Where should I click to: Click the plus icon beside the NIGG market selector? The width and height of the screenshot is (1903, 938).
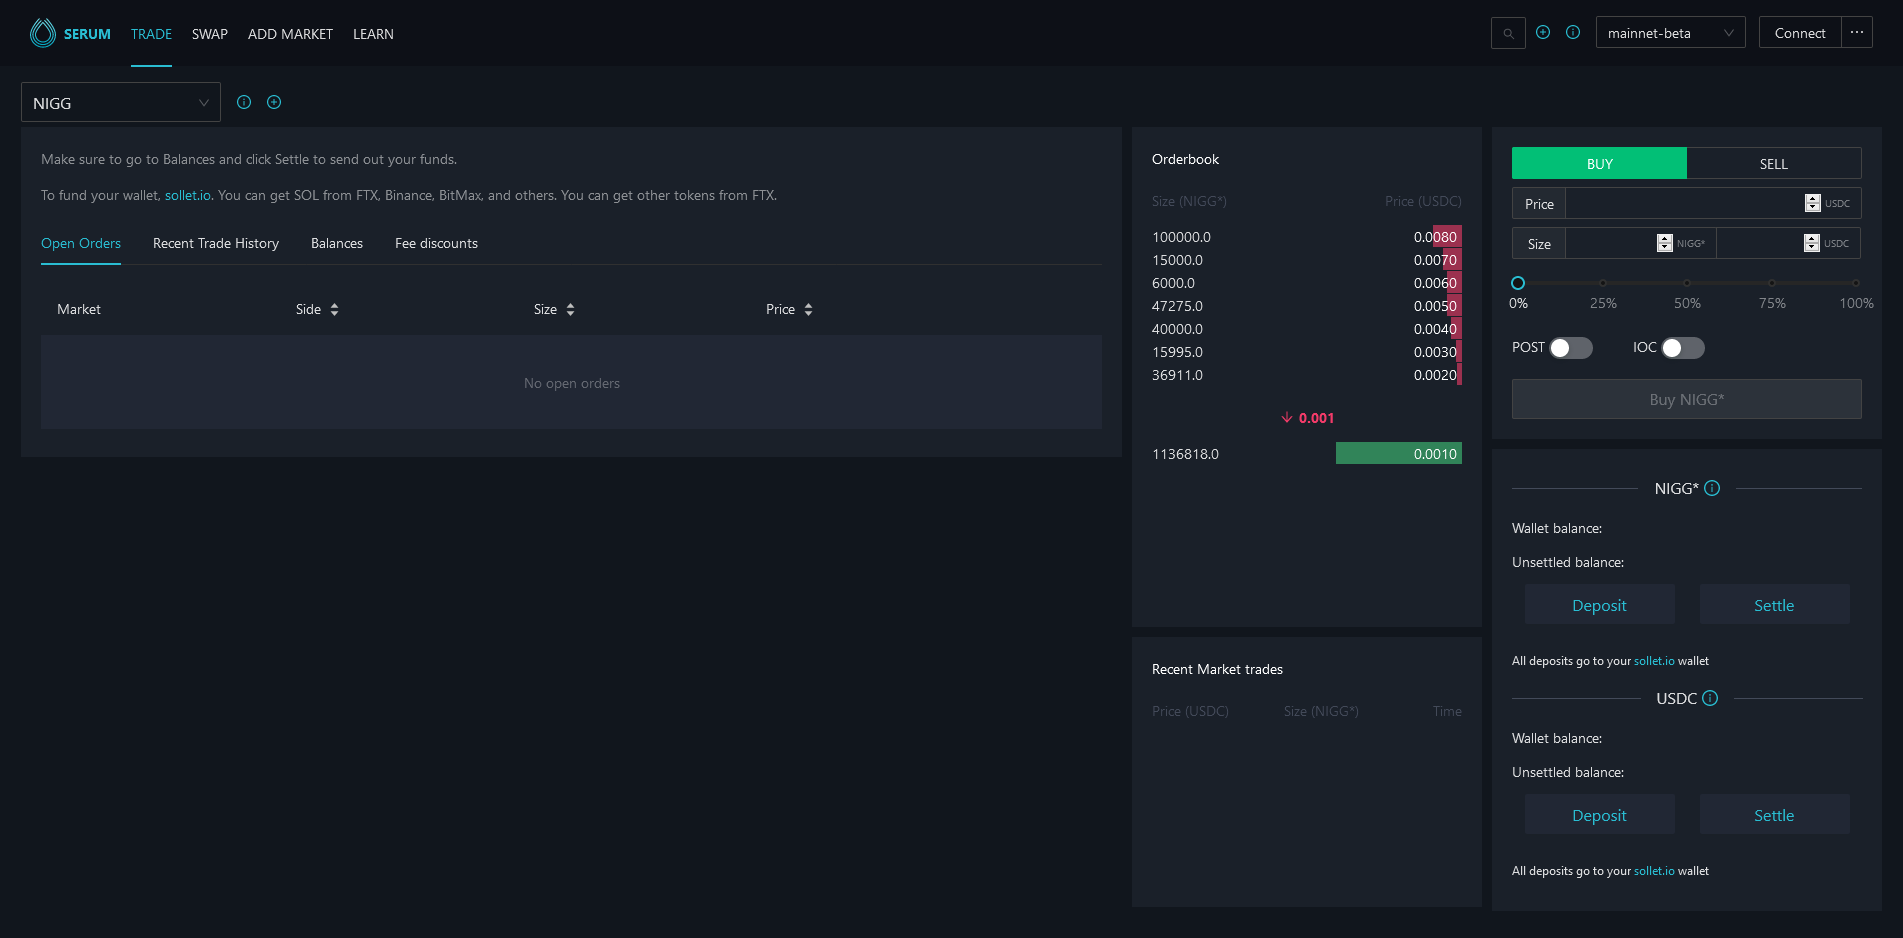point(274,102)
